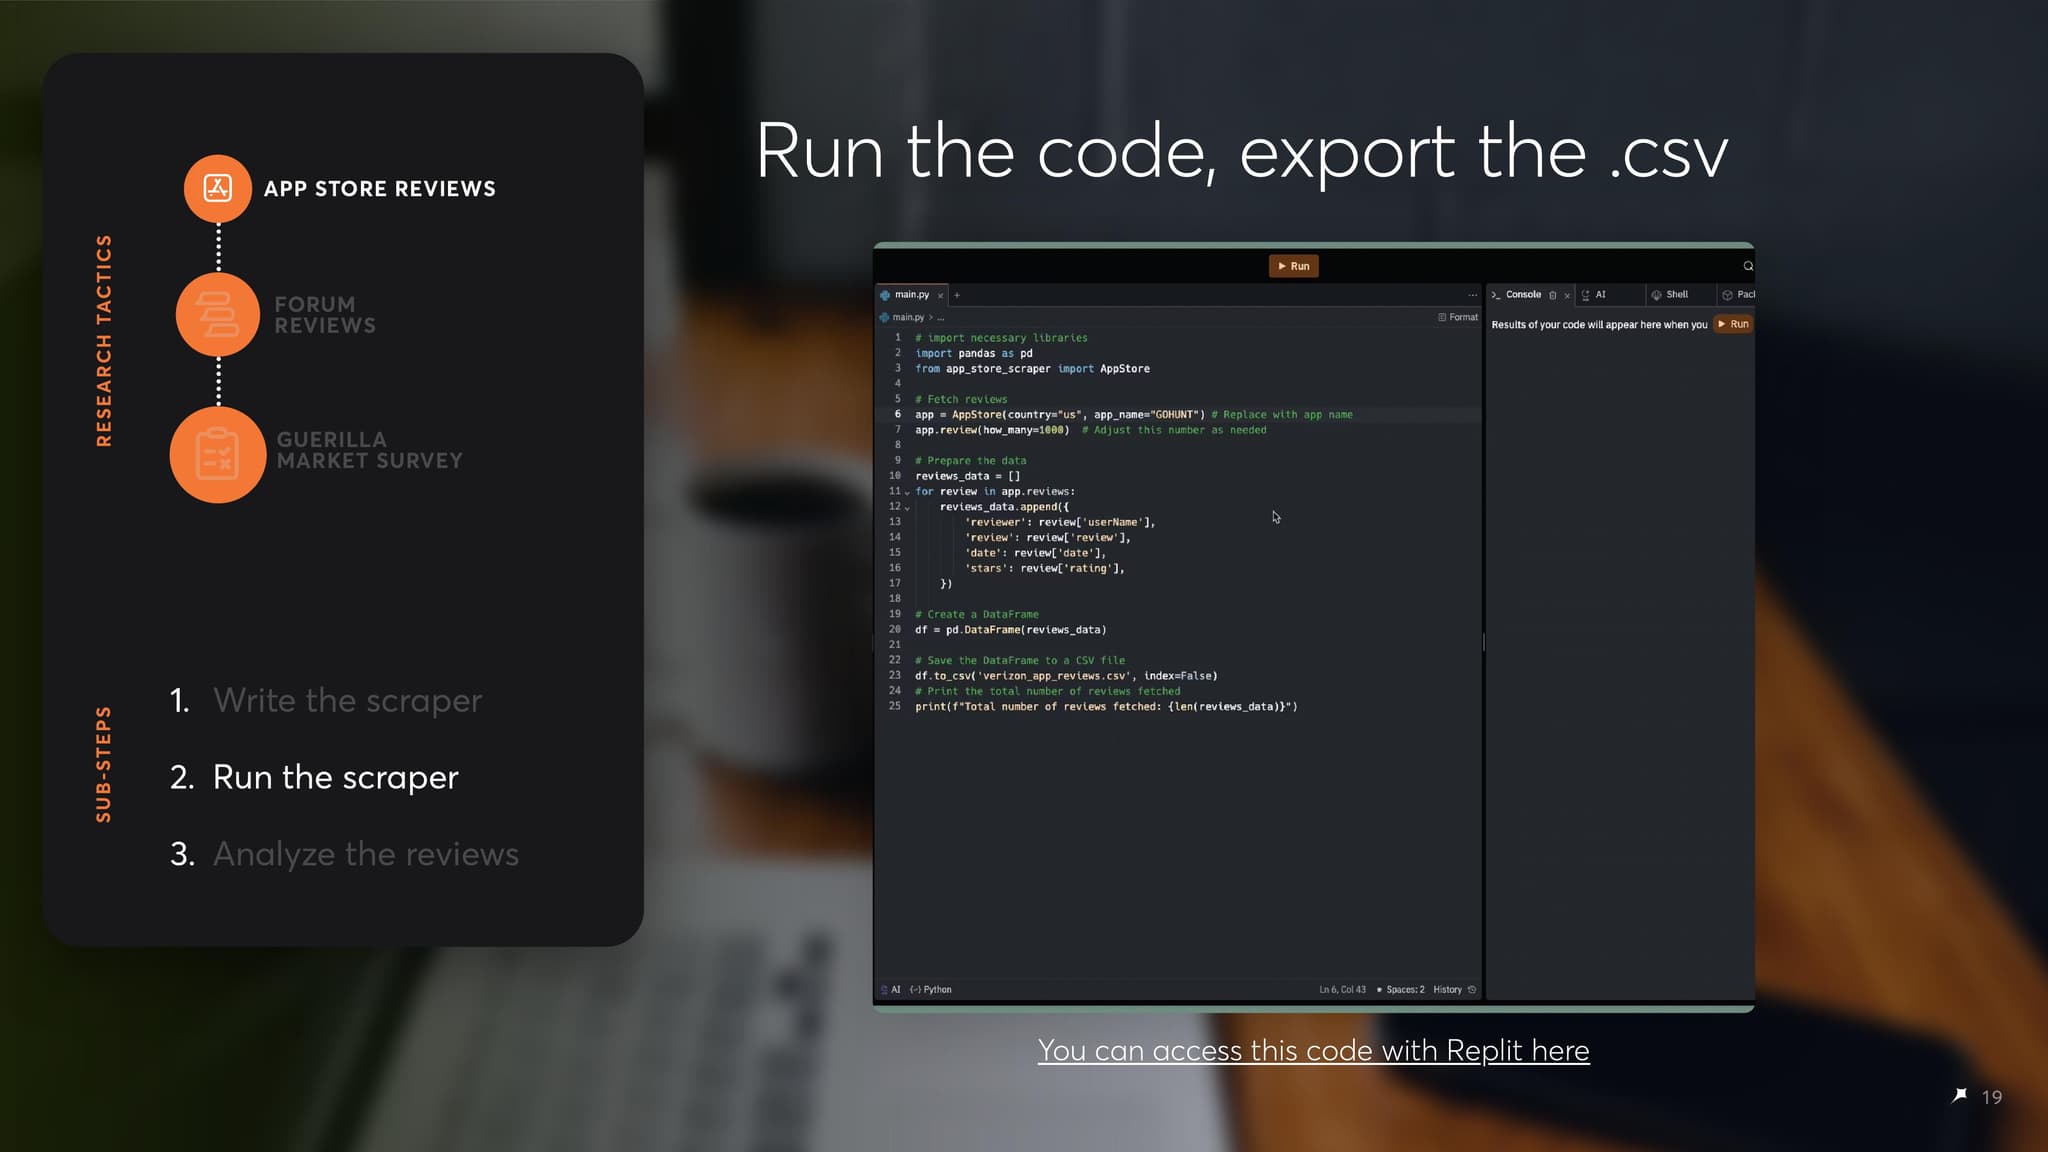This screenshot has width=2048, height=1152.
Task: Click the 'SUB-STEPS' vertical label
Action: click(104, 765)
